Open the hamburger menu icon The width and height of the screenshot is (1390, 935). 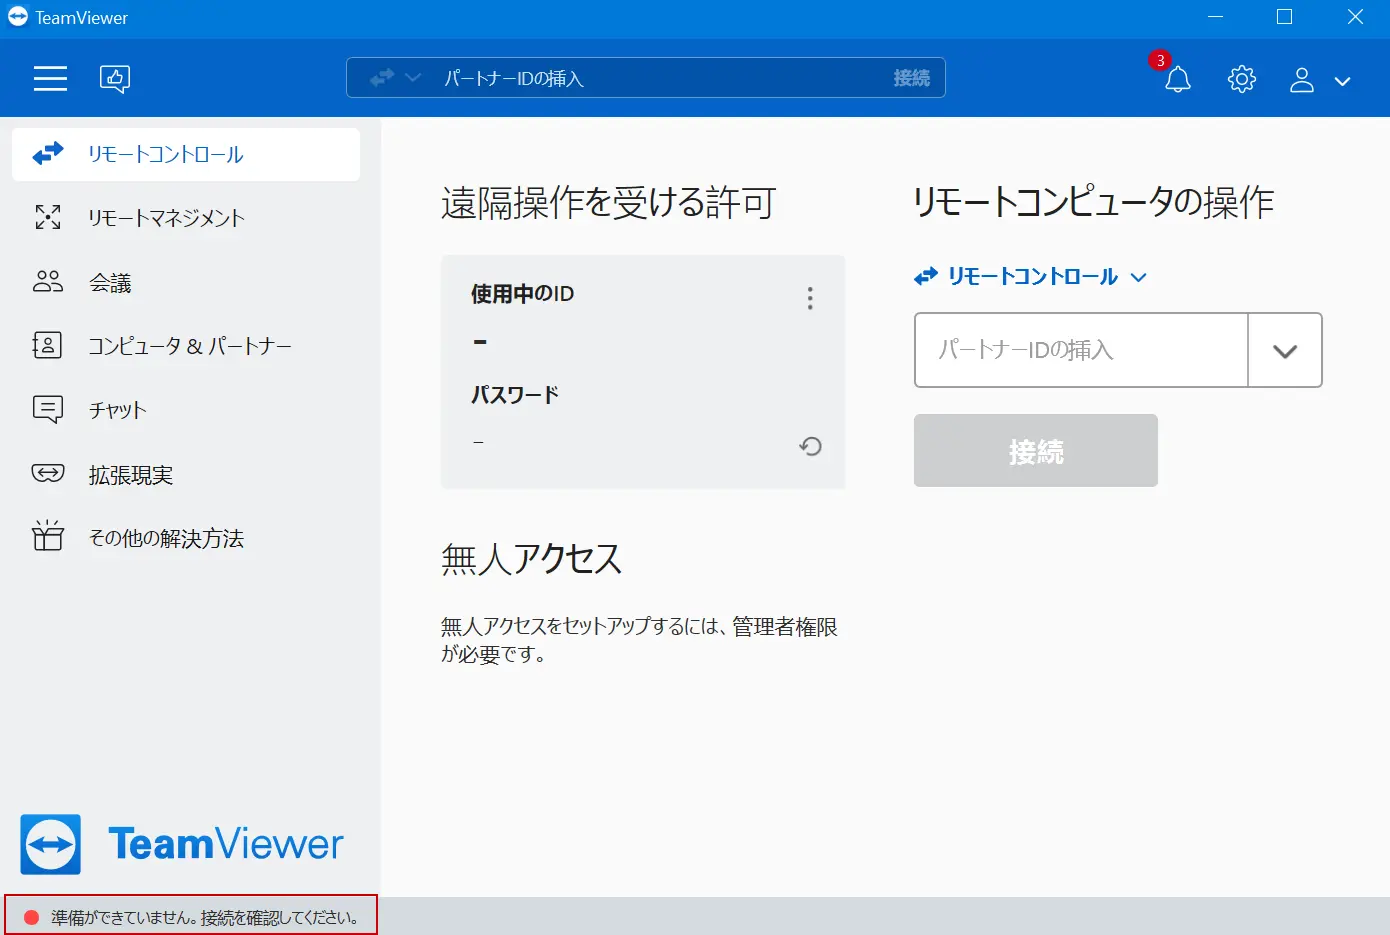[50, 78]
